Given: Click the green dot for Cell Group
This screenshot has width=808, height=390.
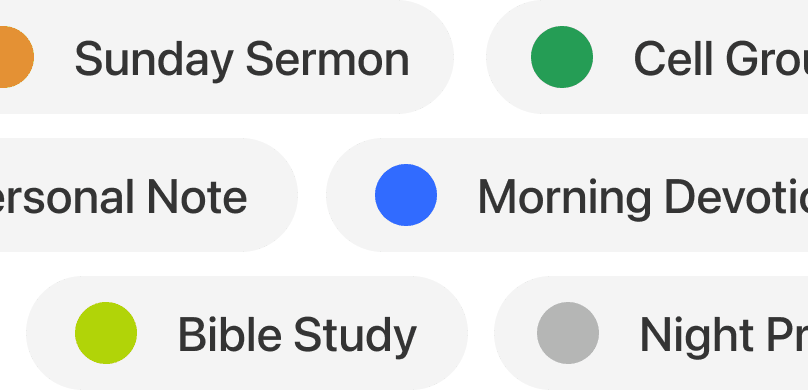Looking at the screenshot, I should [562, 57].
